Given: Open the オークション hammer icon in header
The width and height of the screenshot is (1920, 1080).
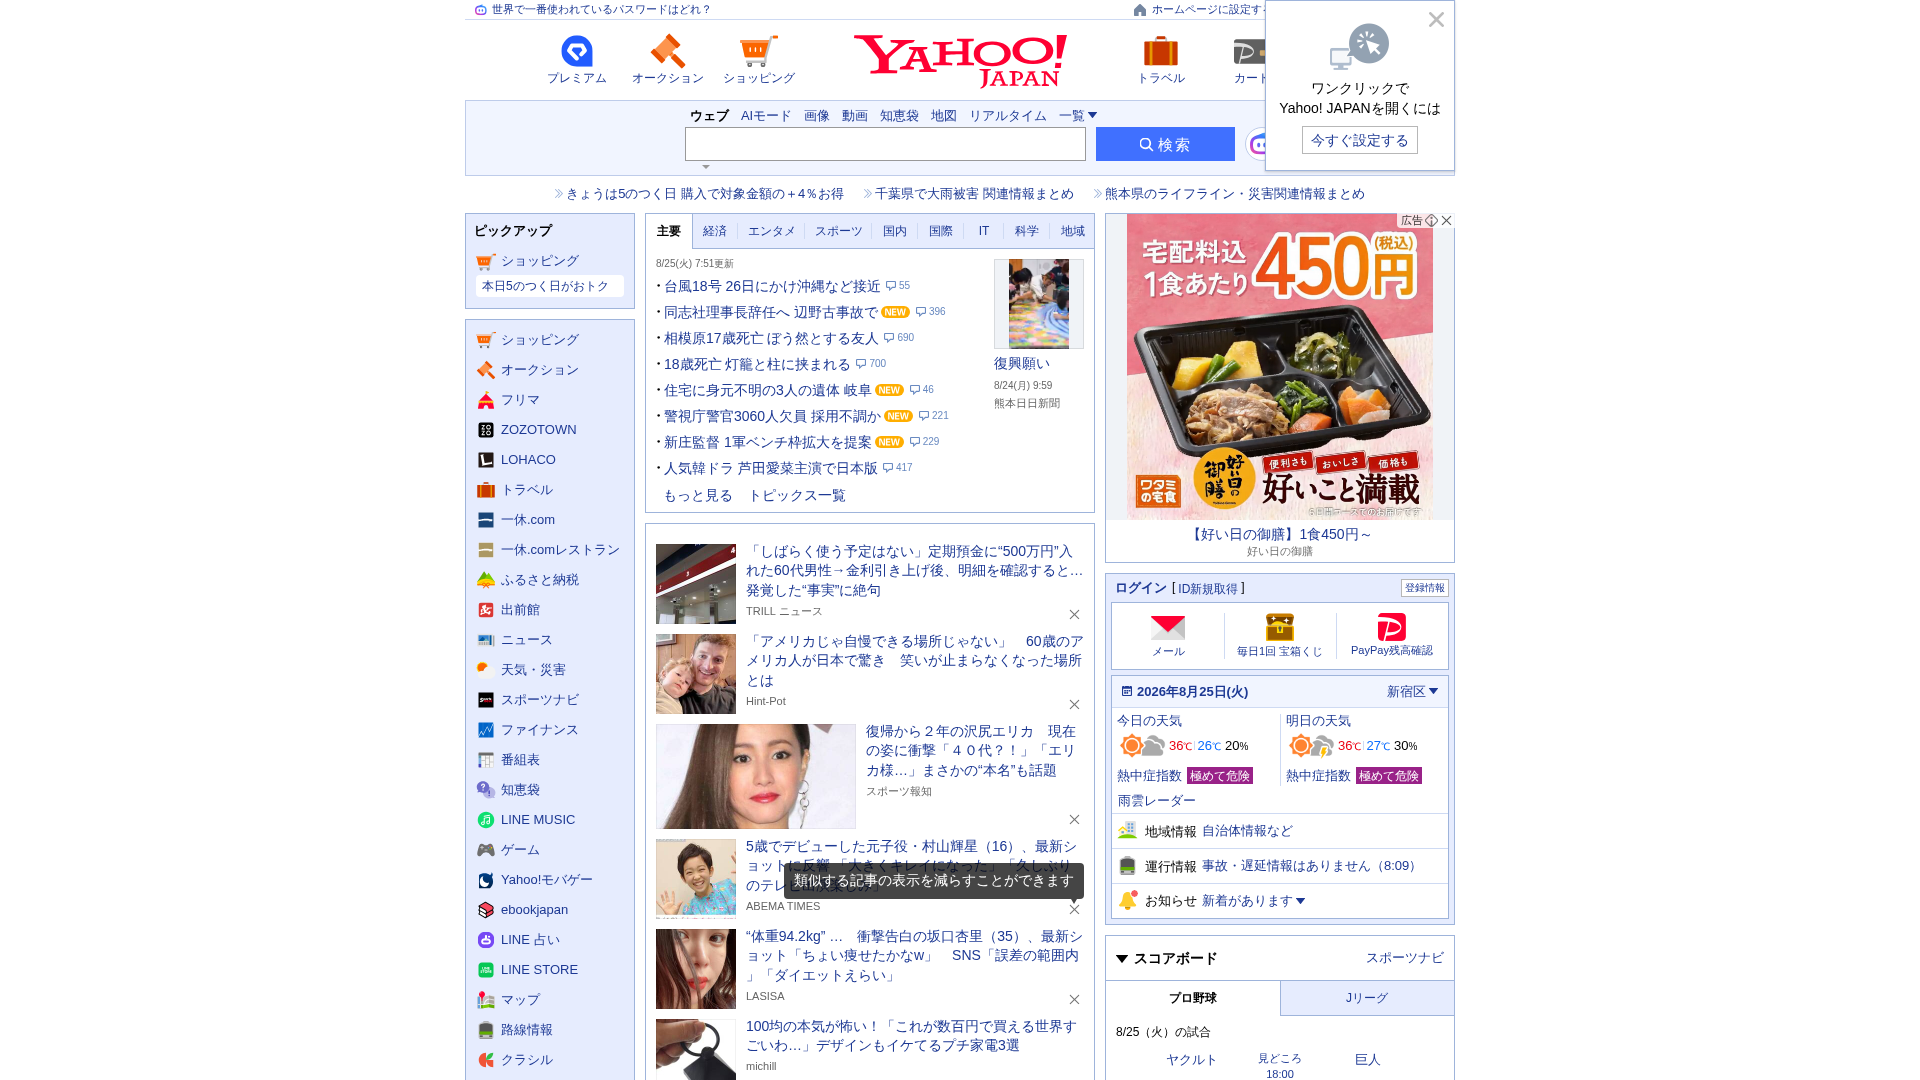Looking at the screenshot, I should pos(667,51).
